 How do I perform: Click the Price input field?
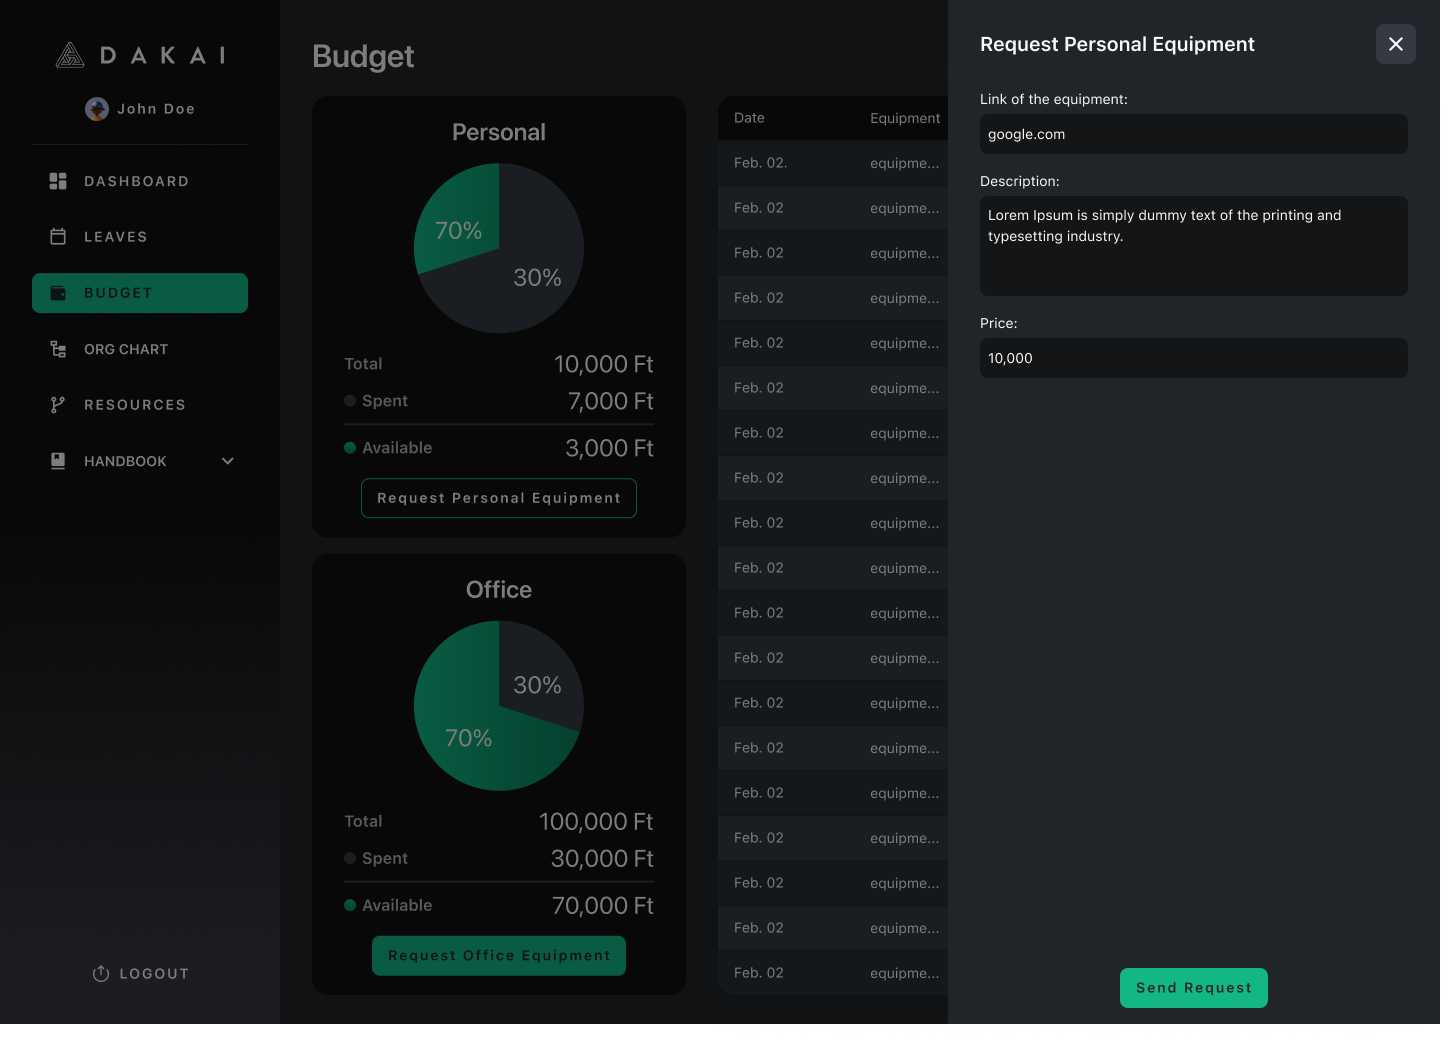pos(1193,358)
